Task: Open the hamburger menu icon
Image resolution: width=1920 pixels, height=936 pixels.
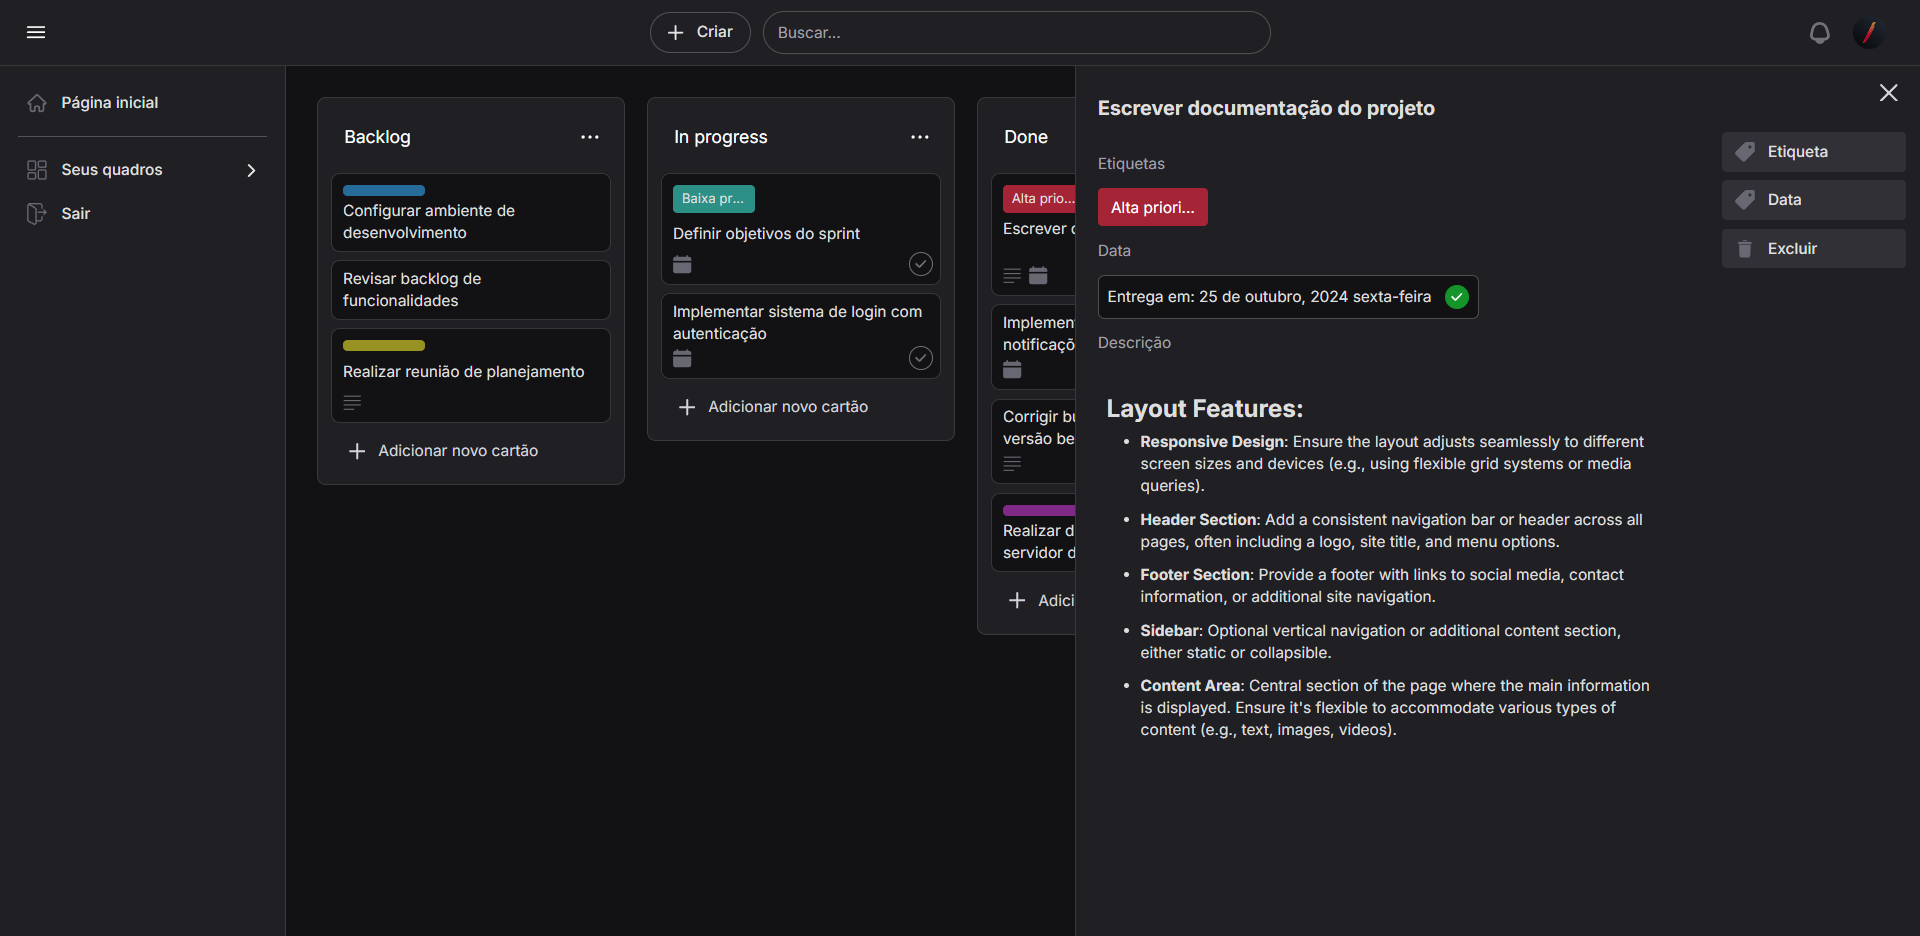Action: (x=36, y=32)
